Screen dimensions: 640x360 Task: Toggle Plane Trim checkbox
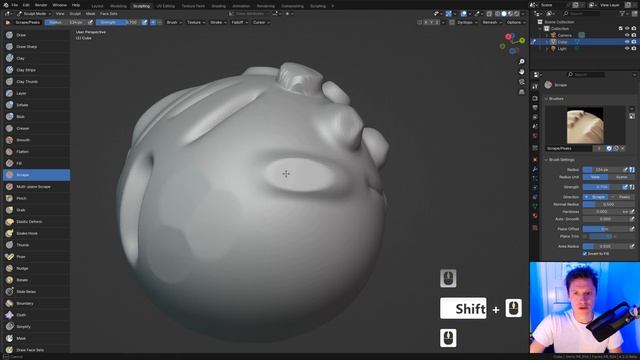(x=585, y=236)
